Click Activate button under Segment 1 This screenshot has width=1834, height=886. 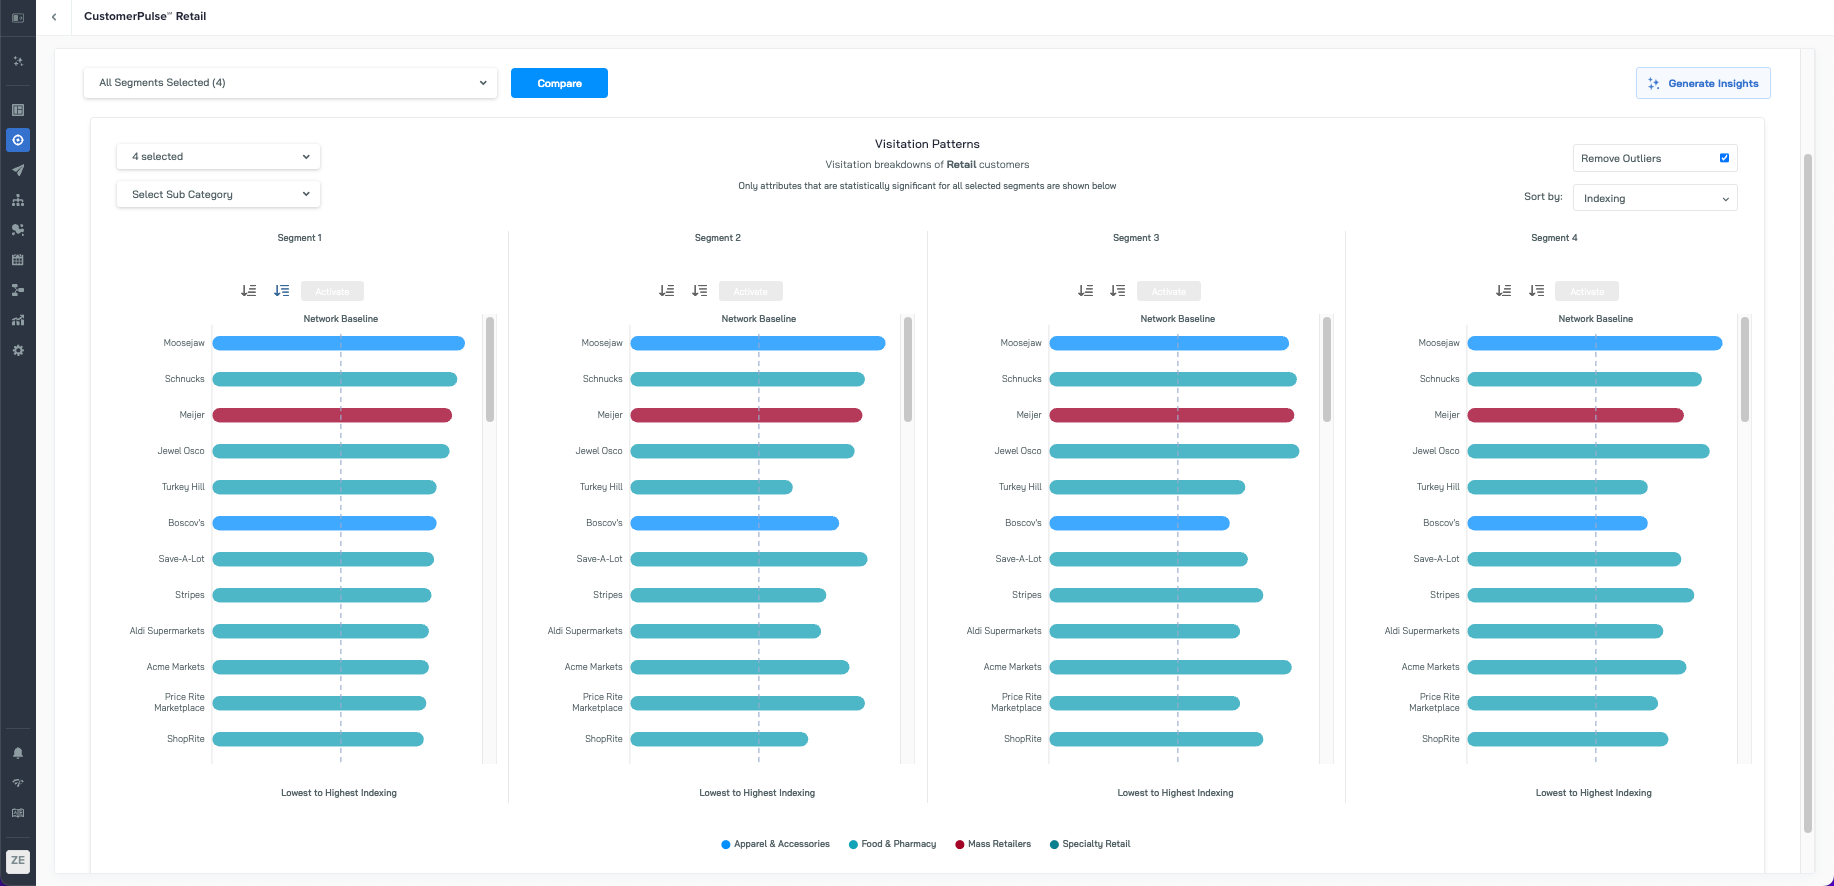coord(332,291)
